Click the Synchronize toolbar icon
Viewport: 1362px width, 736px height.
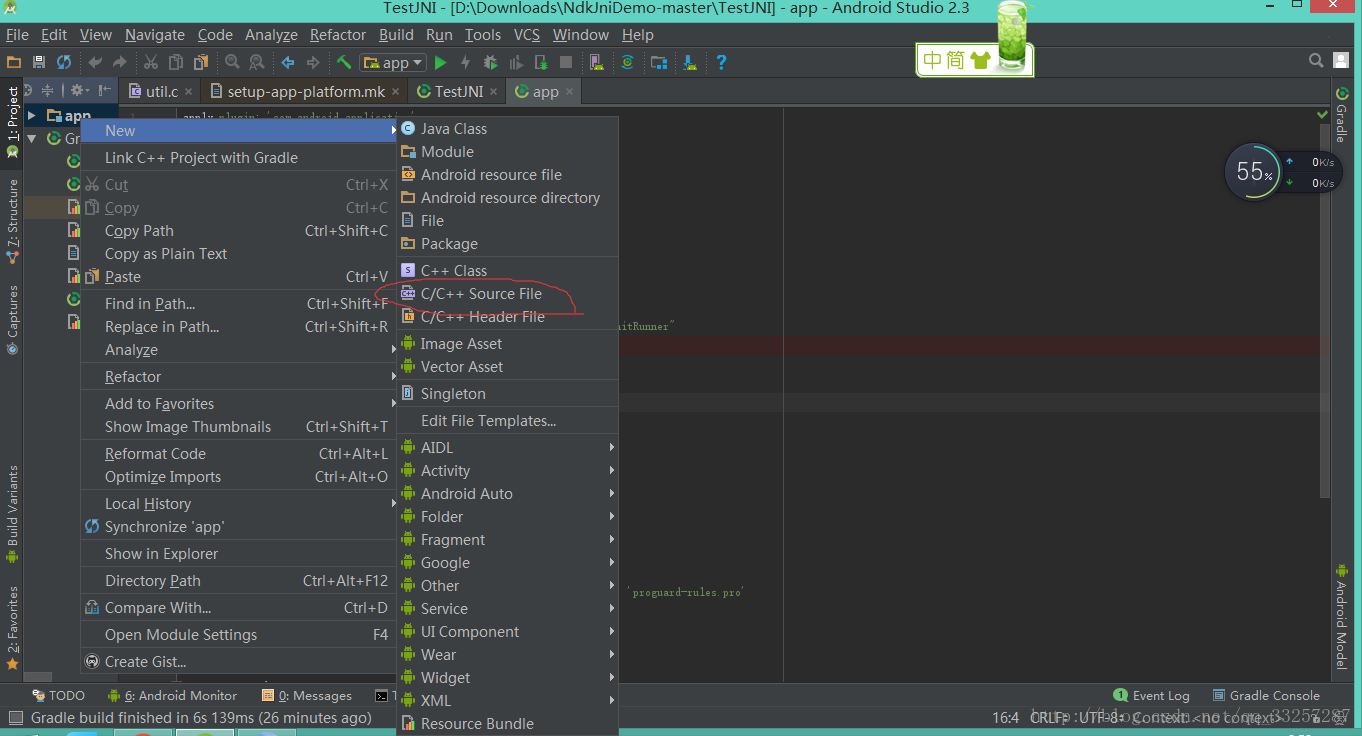(x=64, y=62)
